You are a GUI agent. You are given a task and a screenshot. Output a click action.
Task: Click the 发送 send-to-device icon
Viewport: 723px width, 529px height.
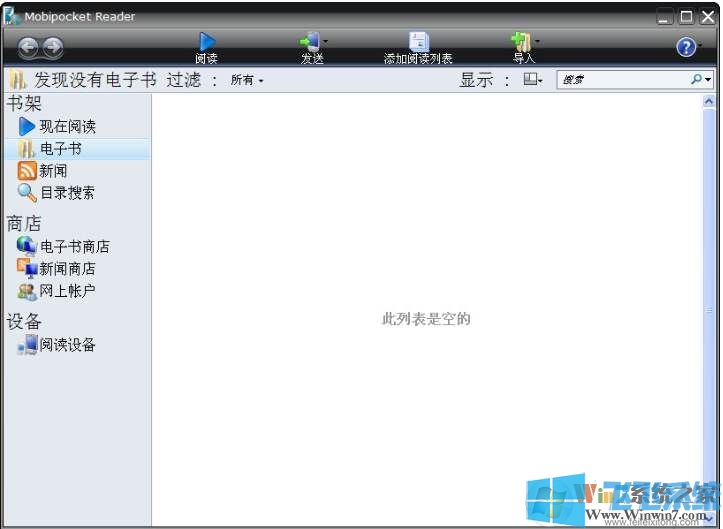pos(310,42)
